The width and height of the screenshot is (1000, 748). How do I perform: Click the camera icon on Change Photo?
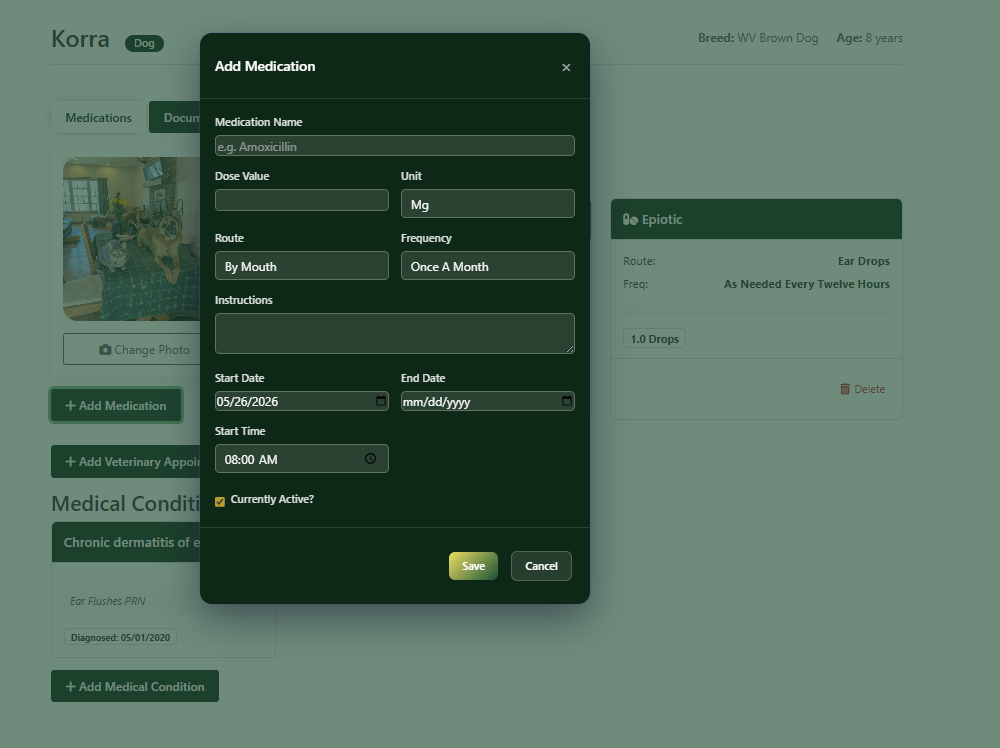click(x=105, y=349)
